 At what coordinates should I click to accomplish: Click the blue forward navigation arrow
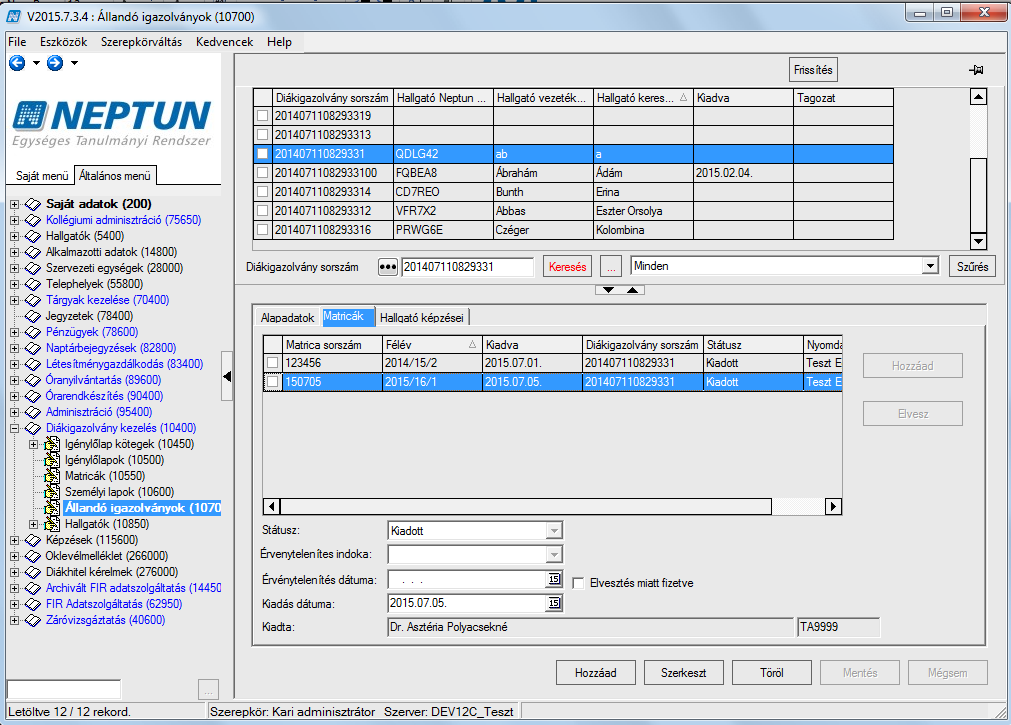55,63
